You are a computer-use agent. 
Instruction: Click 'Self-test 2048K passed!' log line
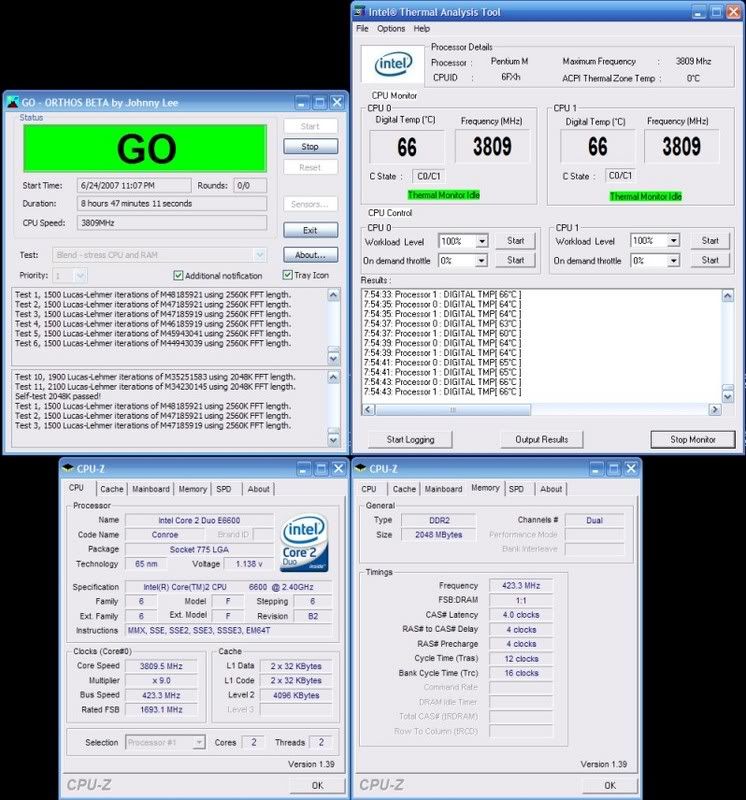pyautogui.click(x=58, y=396)
